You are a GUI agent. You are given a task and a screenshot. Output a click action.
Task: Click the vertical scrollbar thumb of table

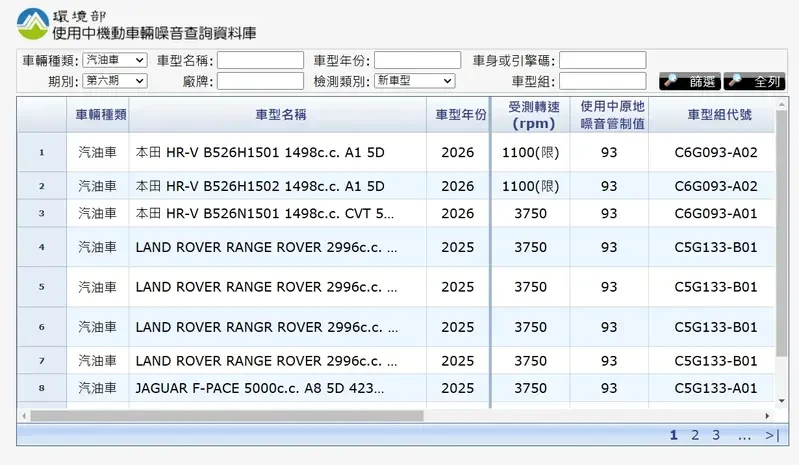tap(782, 233)
